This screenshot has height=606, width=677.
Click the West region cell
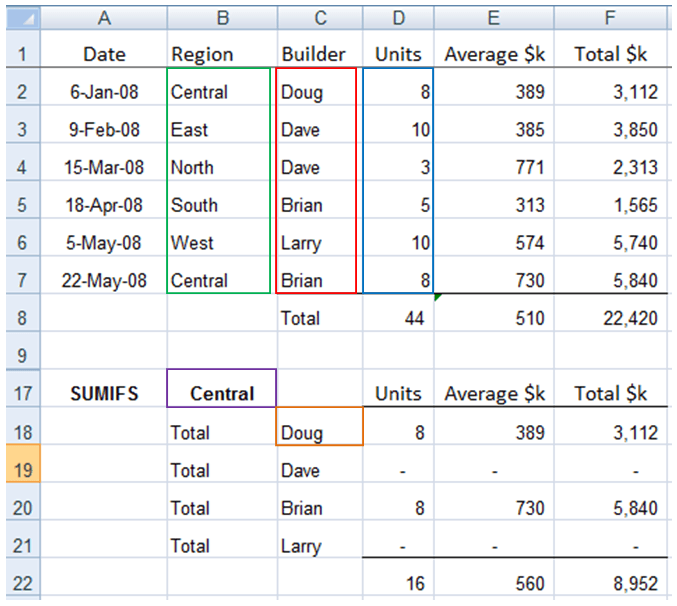(x=222, y=237)
